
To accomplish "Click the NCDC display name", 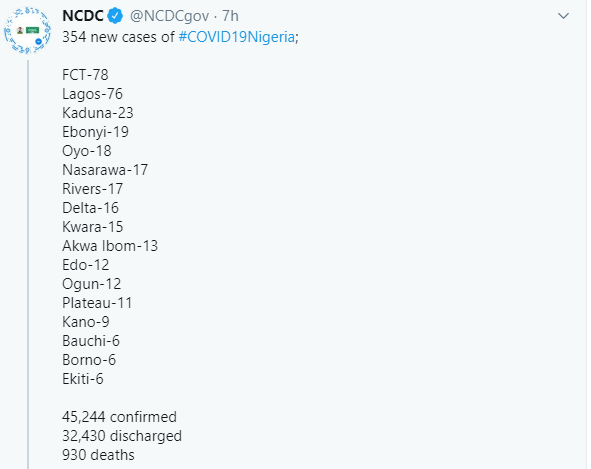I will (83, 16).
